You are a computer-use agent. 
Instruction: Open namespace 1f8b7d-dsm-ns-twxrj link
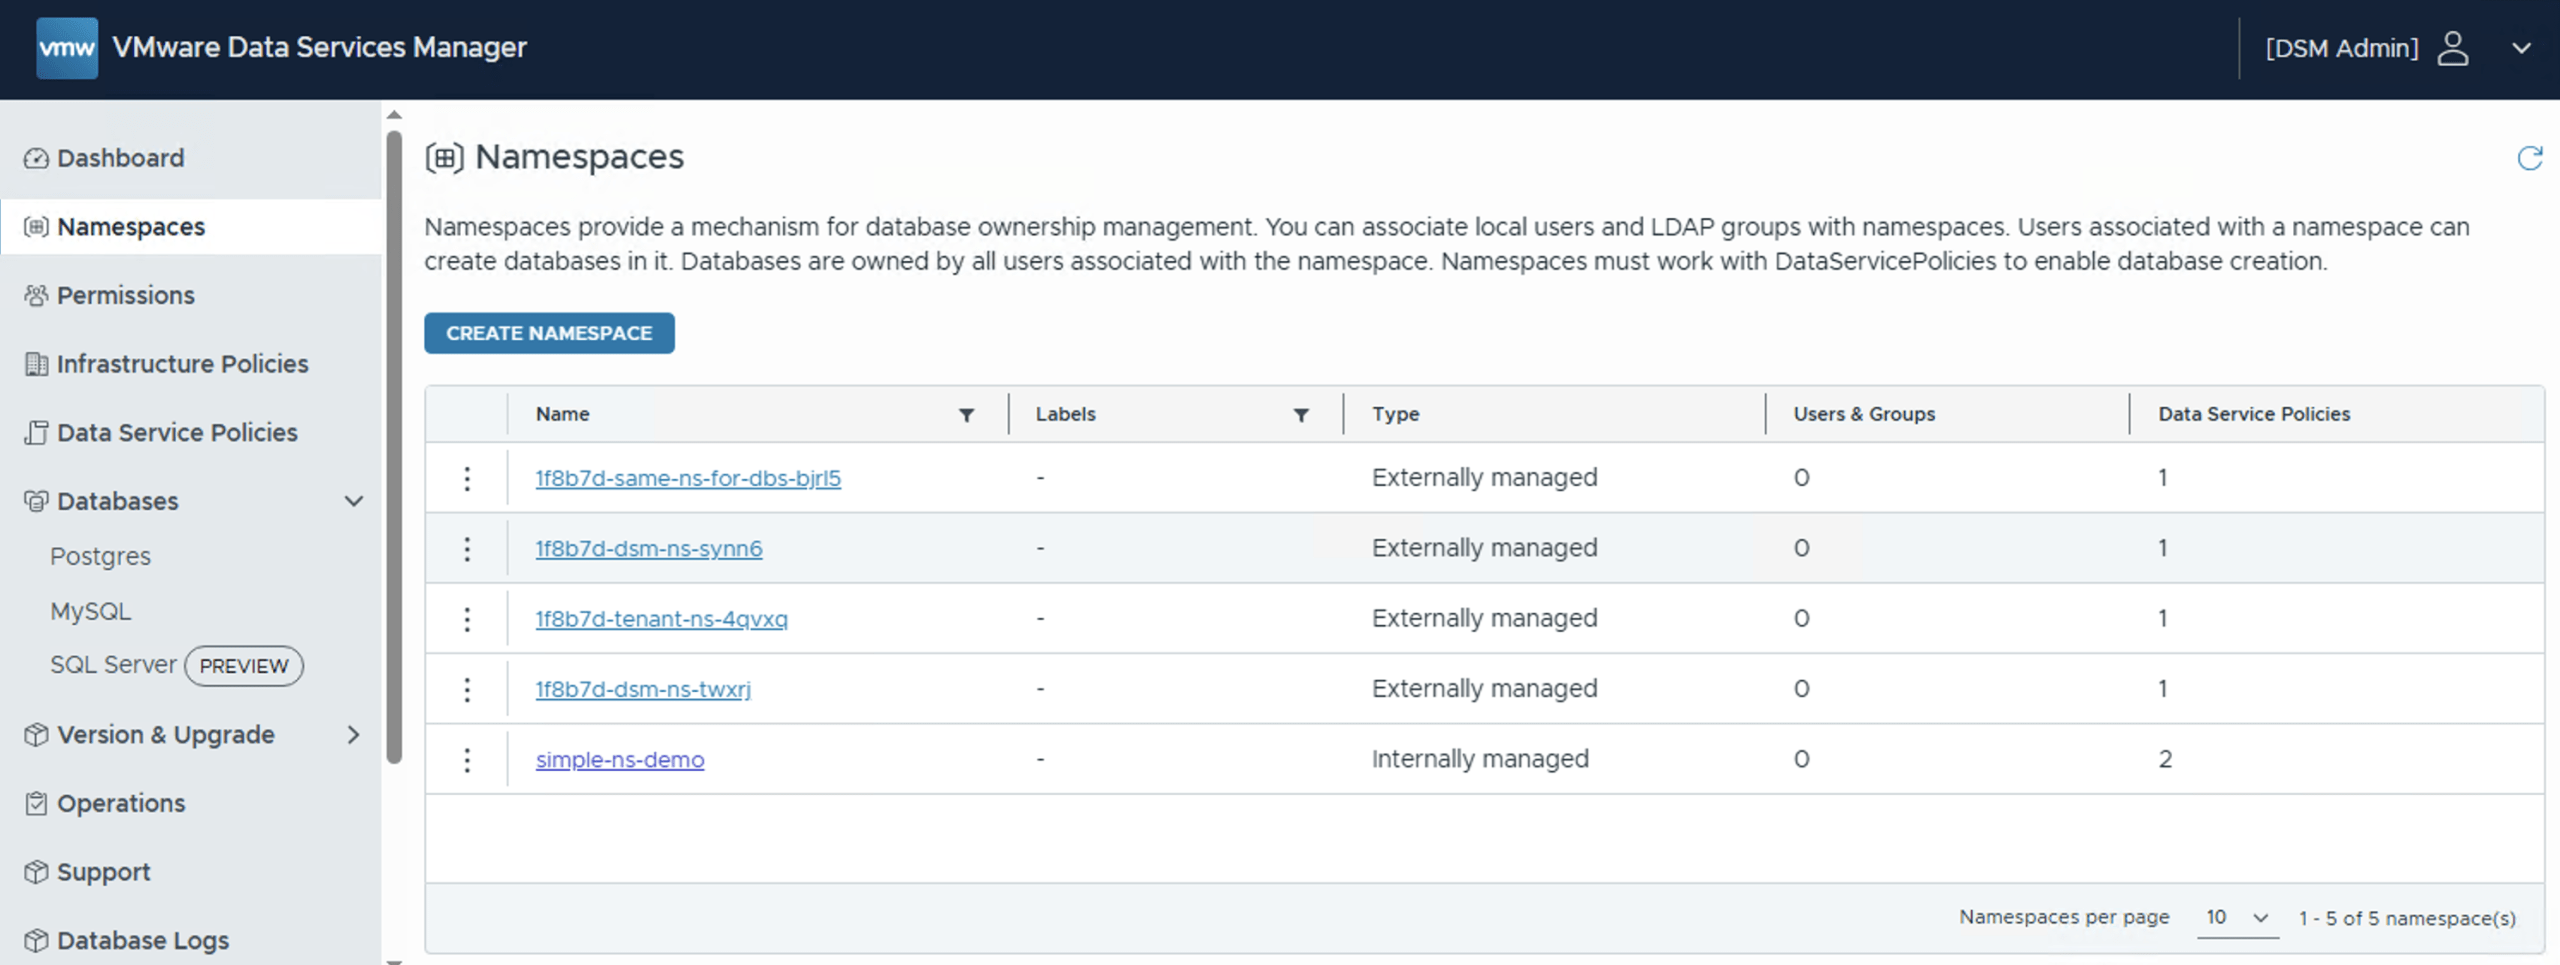point(643,689)
